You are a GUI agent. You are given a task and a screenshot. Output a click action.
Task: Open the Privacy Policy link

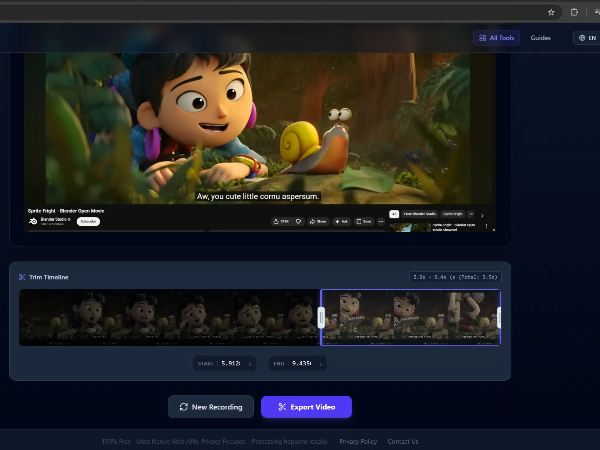tap(358, 442)
